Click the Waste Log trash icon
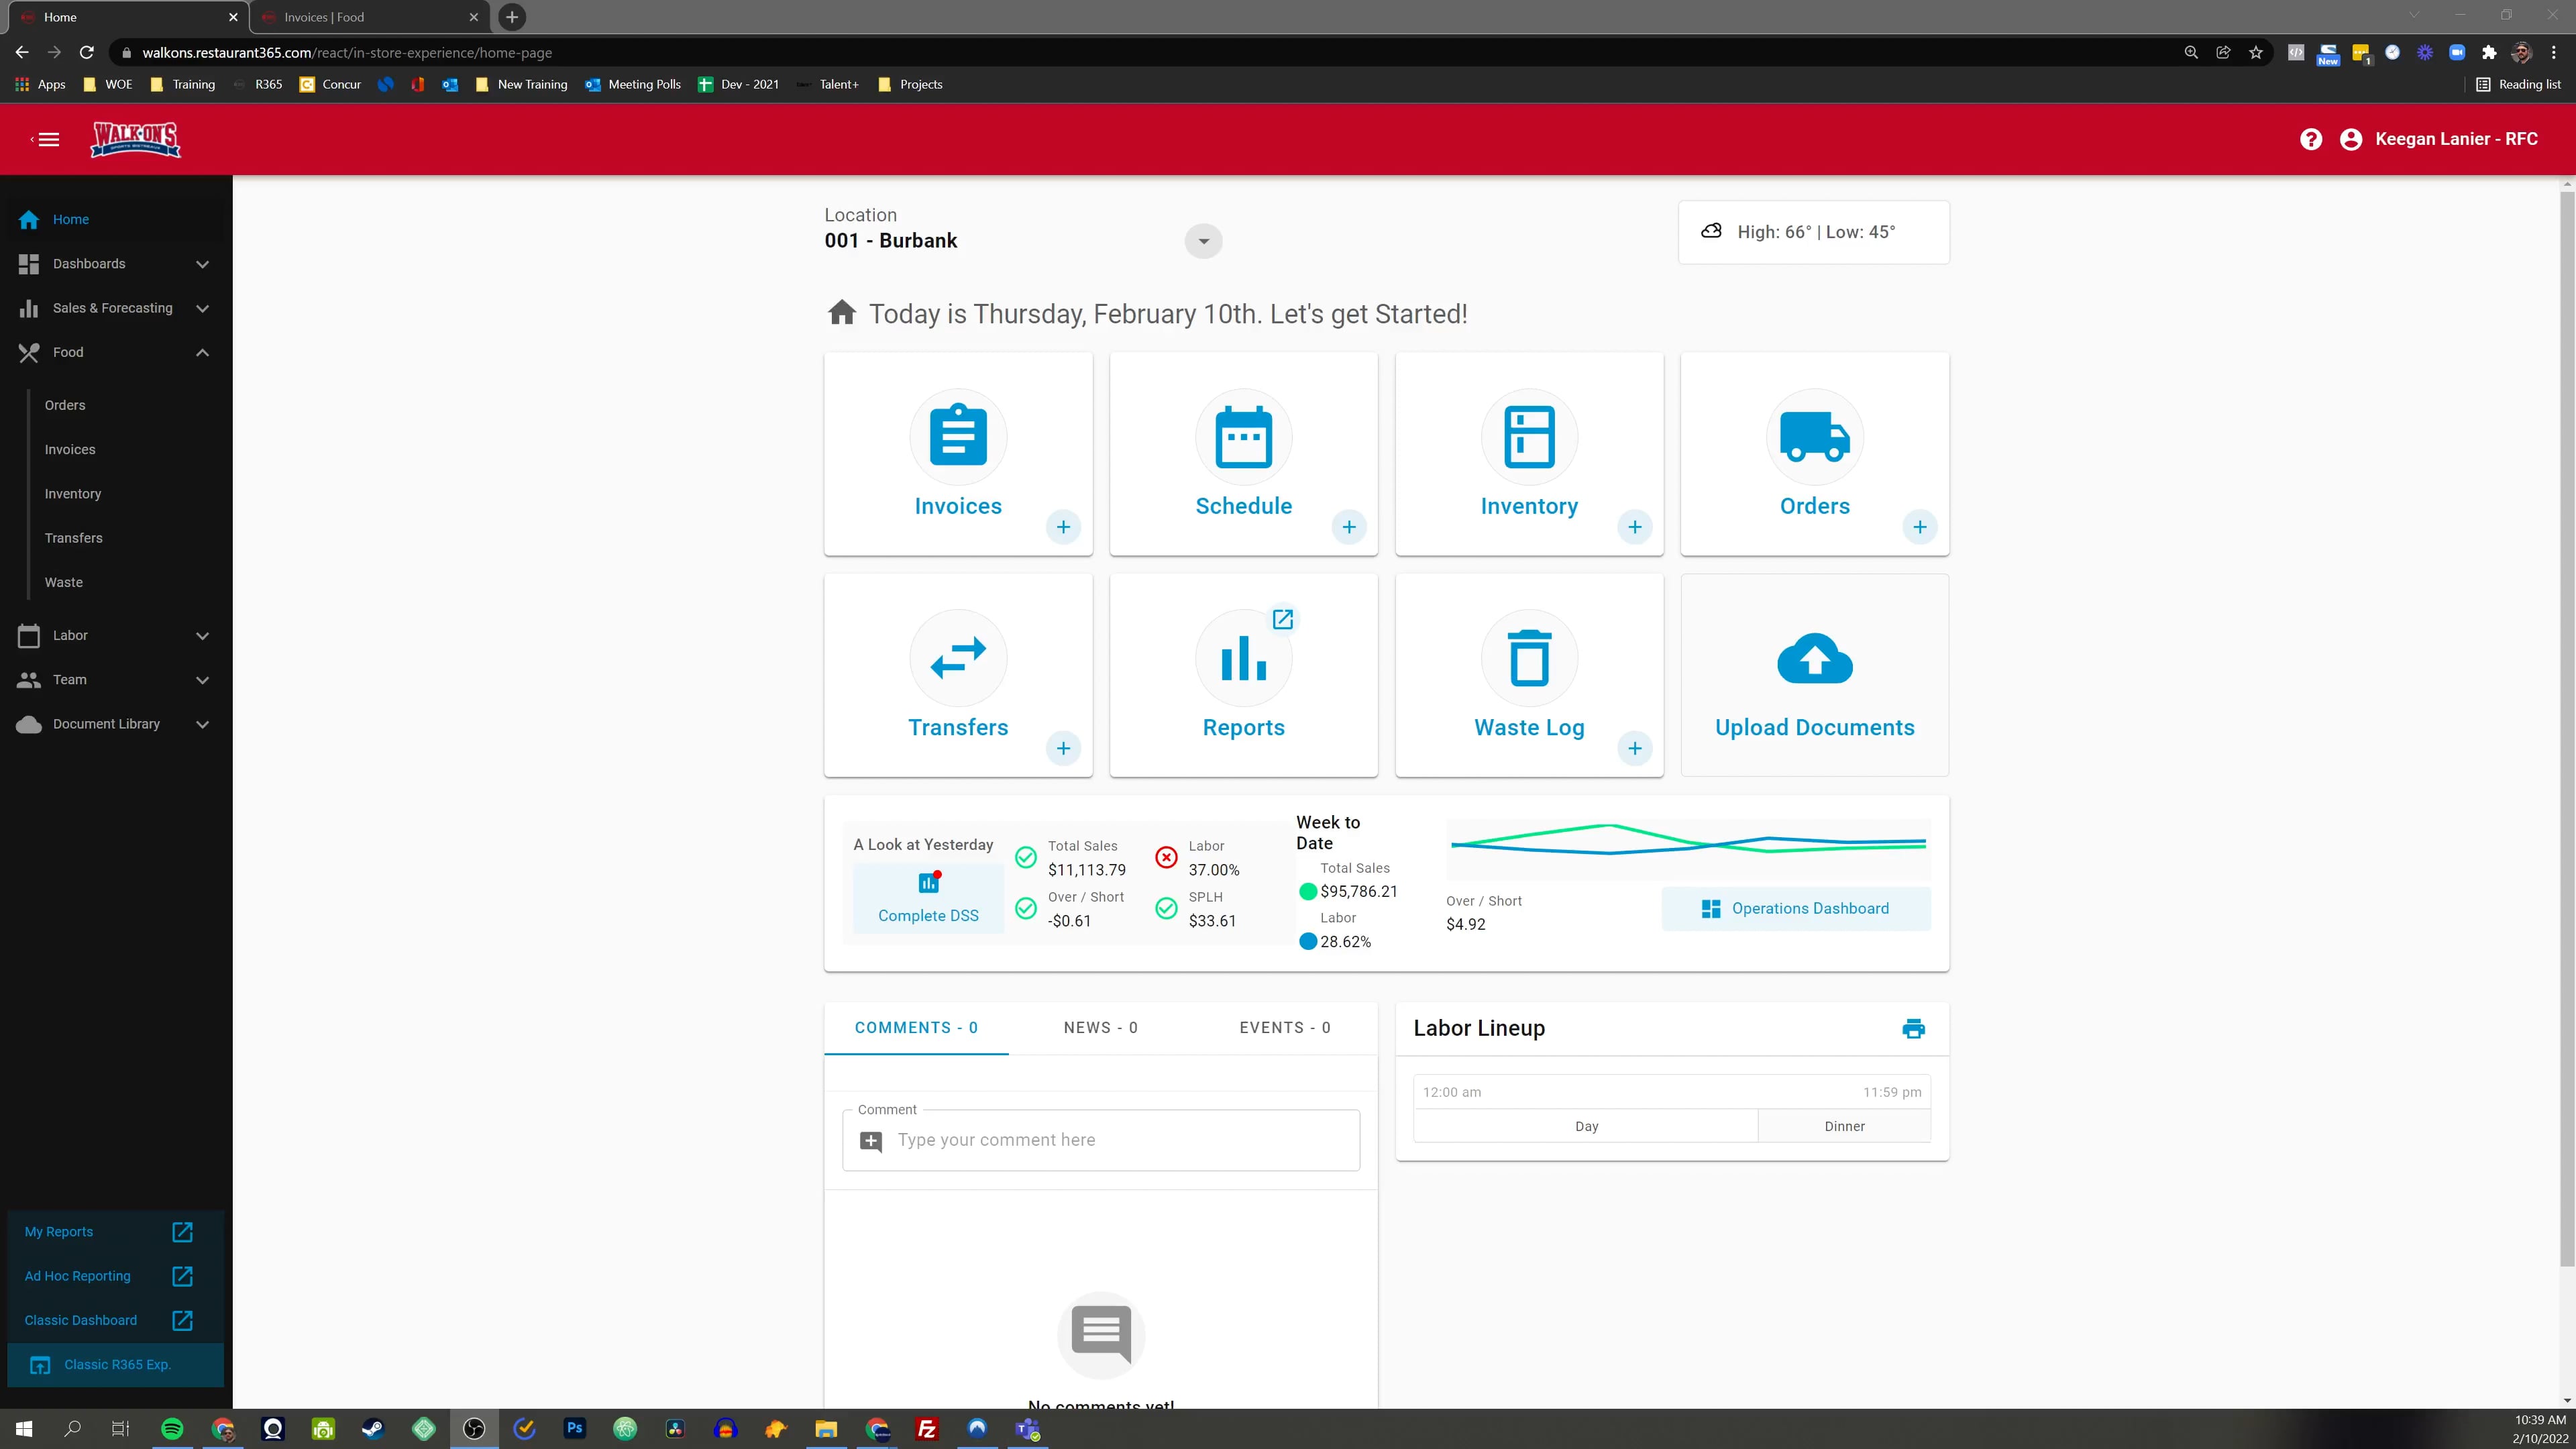 click(x=1528, y=658)
